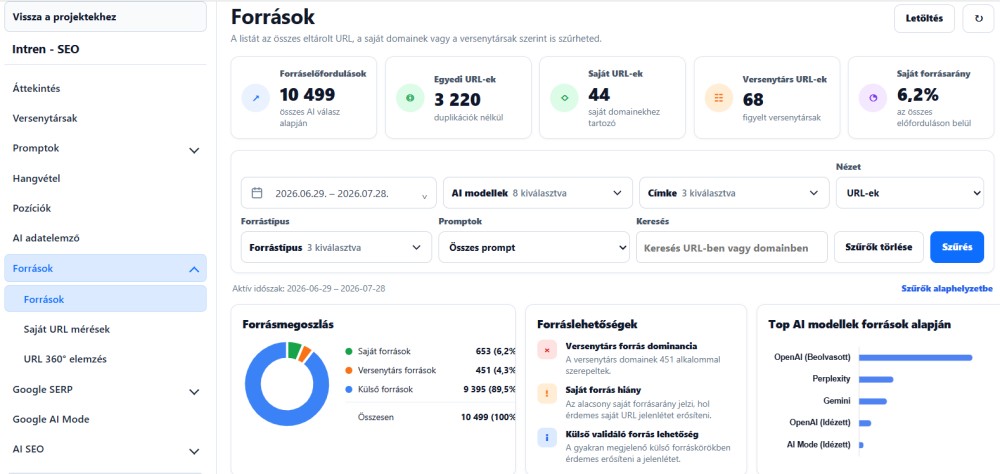Open the AI modellek dropdown

coord(538,193)
